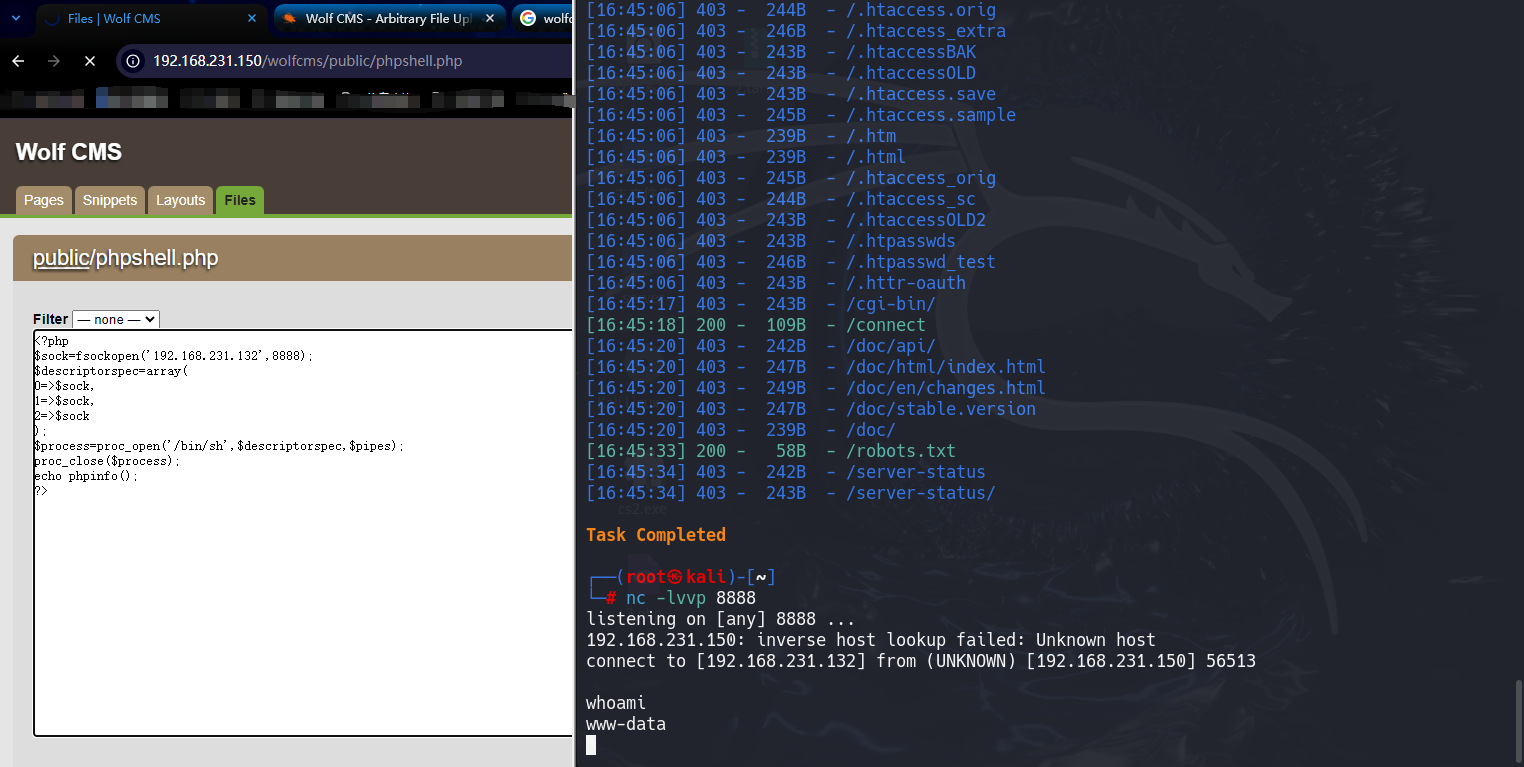Click the terminal cursor block
The image size is (1524, 767).
coord(591,745)
